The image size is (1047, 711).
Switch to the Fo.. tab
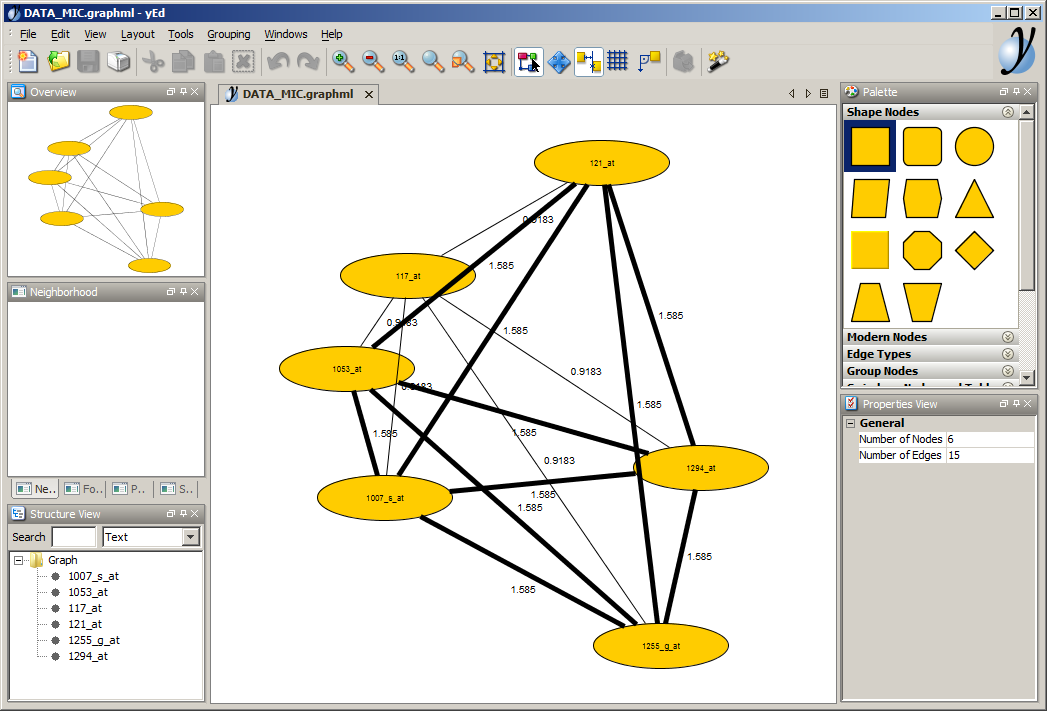[x=83, y=489]
